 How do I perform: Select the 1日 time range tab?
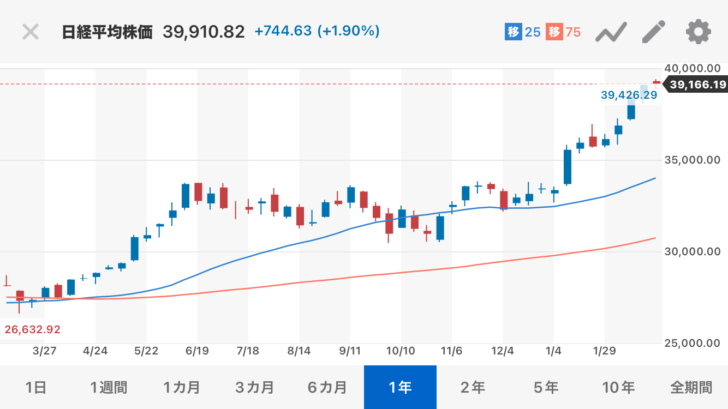(x=36, y=387)
